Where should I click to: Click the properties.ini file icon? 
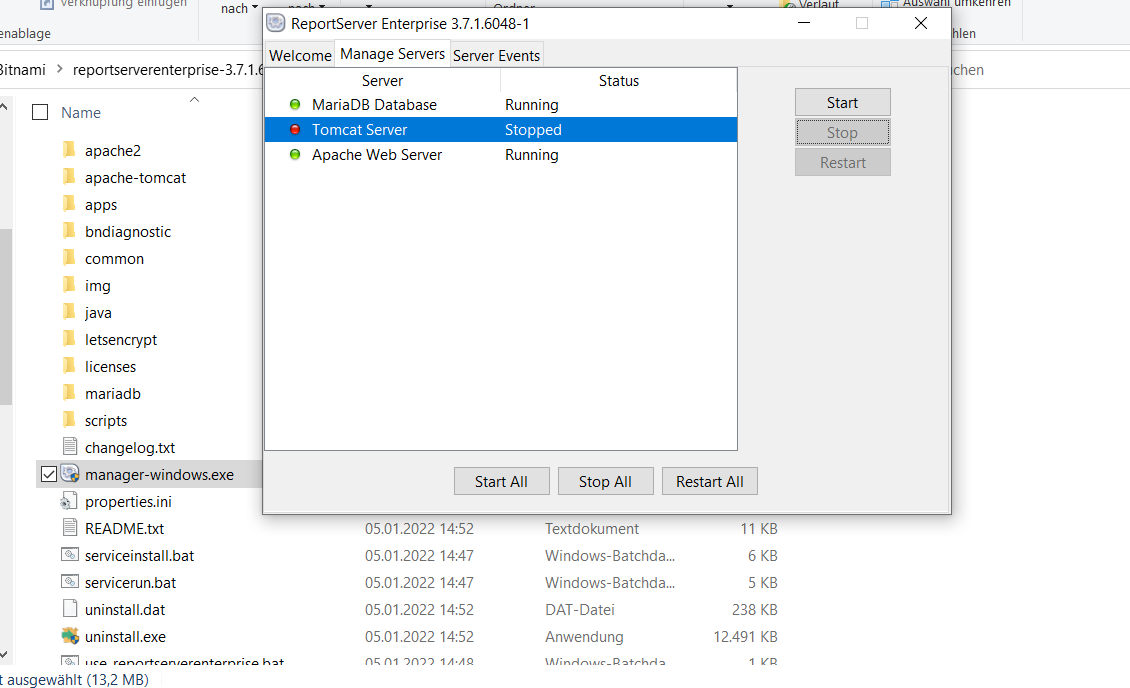coord(69,501)
